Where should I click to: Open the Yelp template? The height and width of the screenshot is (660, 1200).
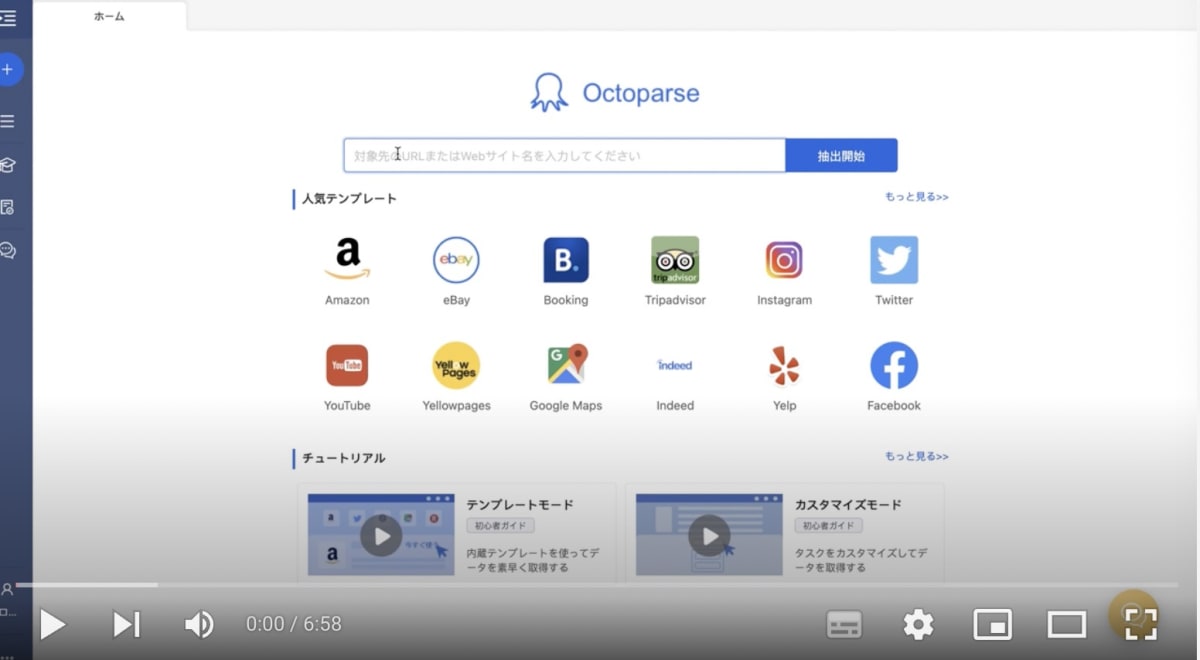coord(784,365)
